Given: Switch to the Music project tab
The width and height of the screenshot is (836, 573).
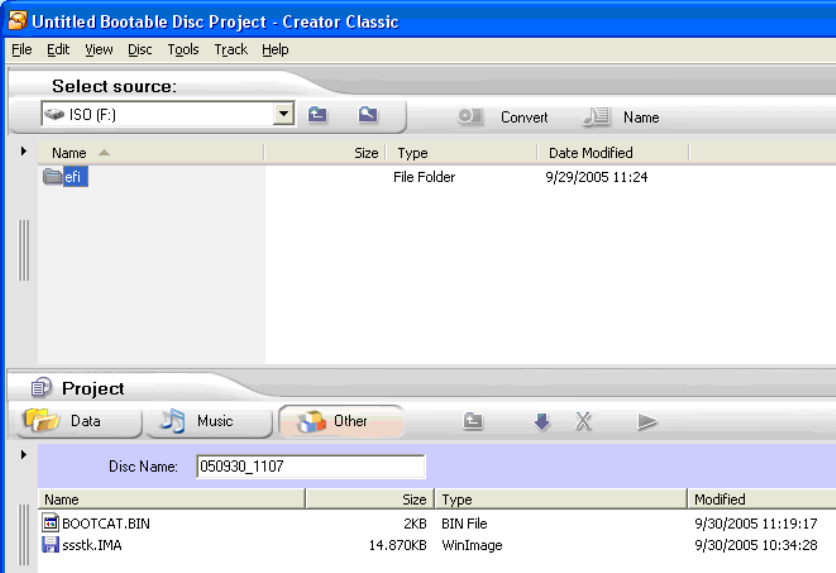Looking at the screenshot, I should pos(208,421).
